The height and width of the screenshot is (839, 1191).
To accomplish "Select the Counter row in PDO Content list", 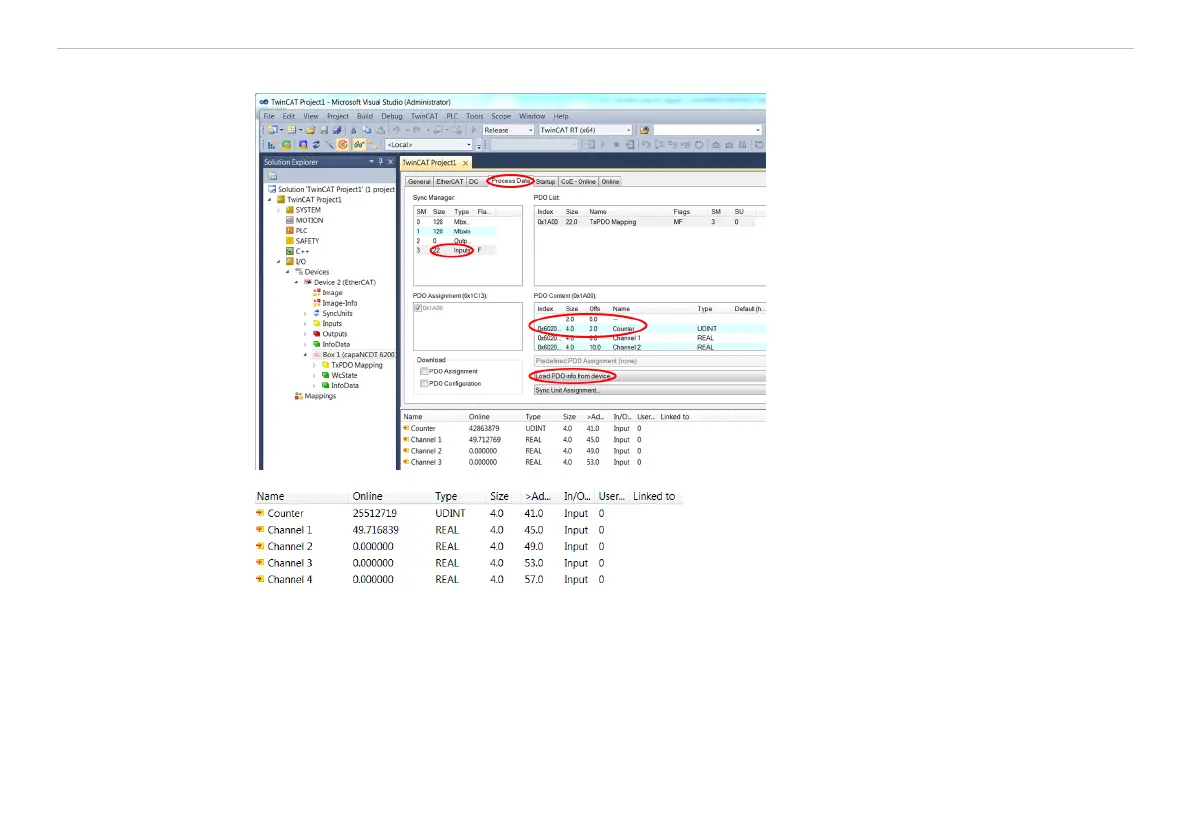I will (x=649, y=329).
